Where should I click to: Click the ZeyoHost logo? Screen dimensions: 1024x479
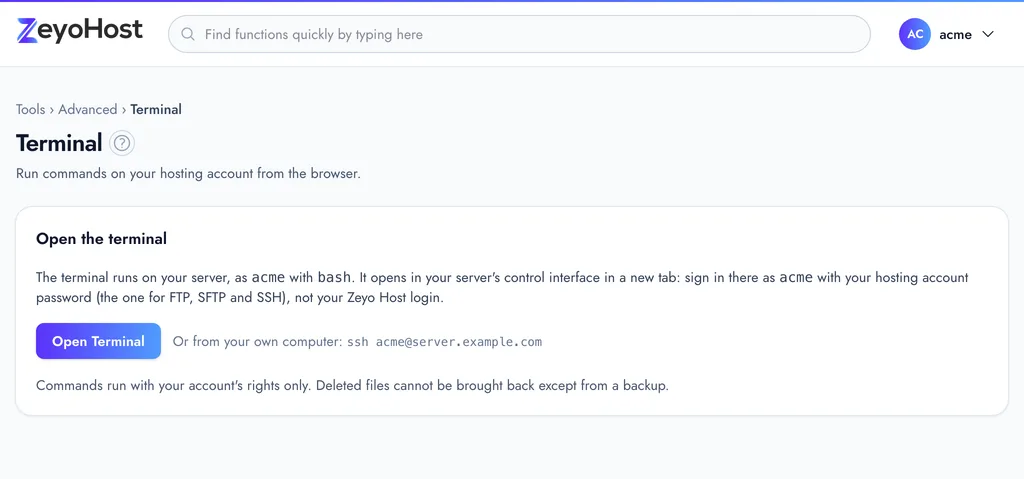coord(80,31)
